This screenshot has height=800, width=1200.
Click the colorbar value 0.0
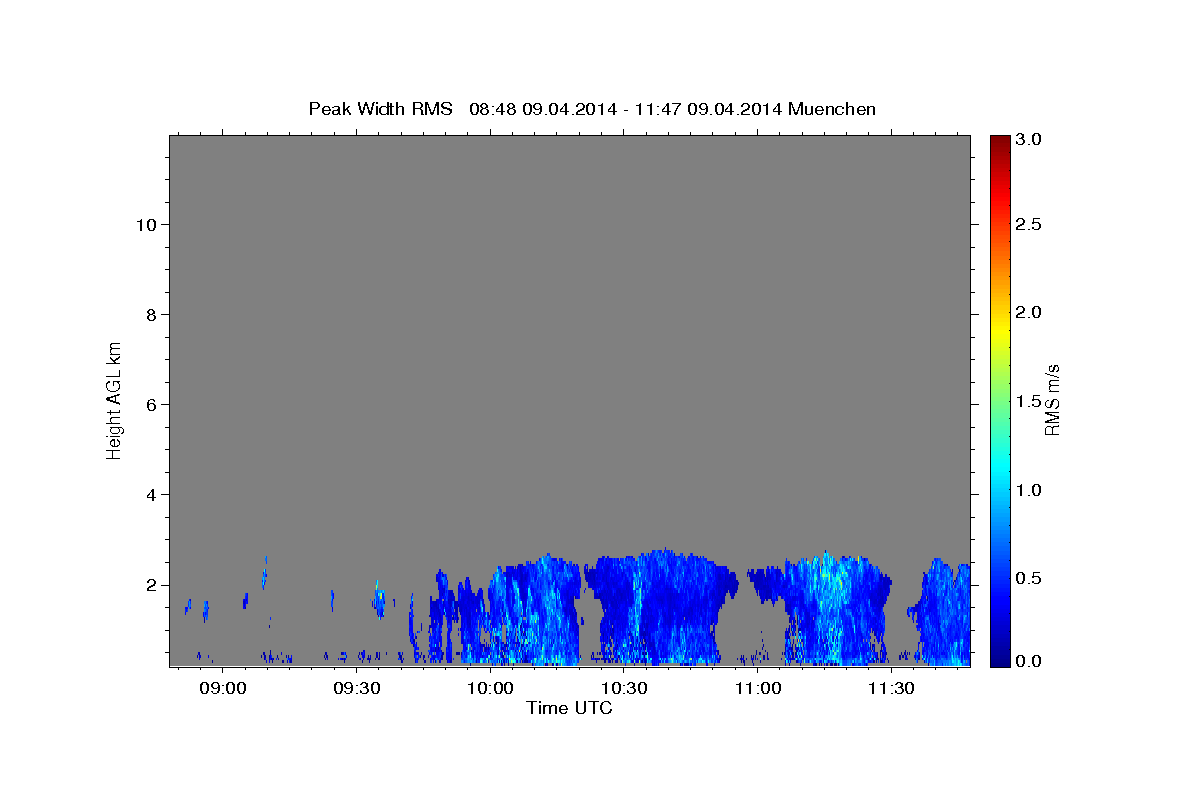click(x=1030, y=661)
